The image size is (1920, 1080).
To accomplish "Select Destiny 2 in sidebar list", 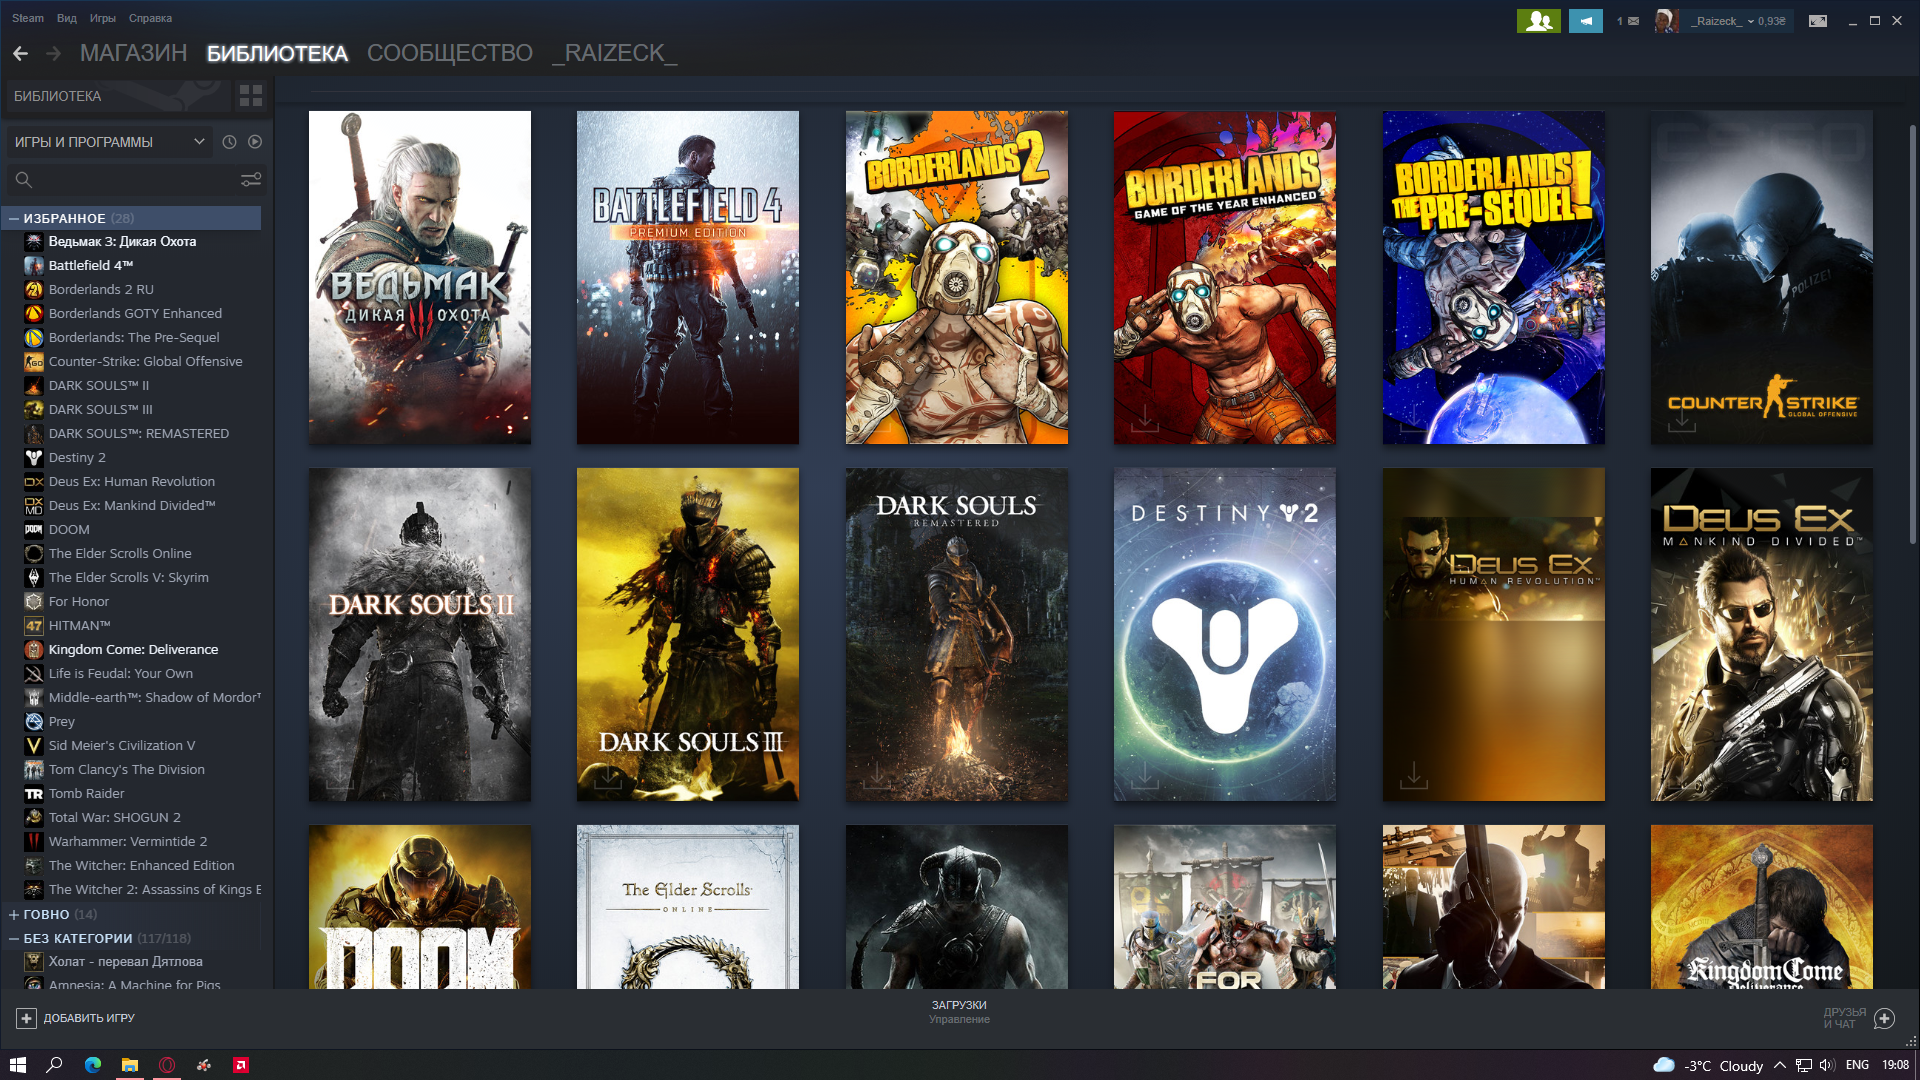I will [77, 457].
